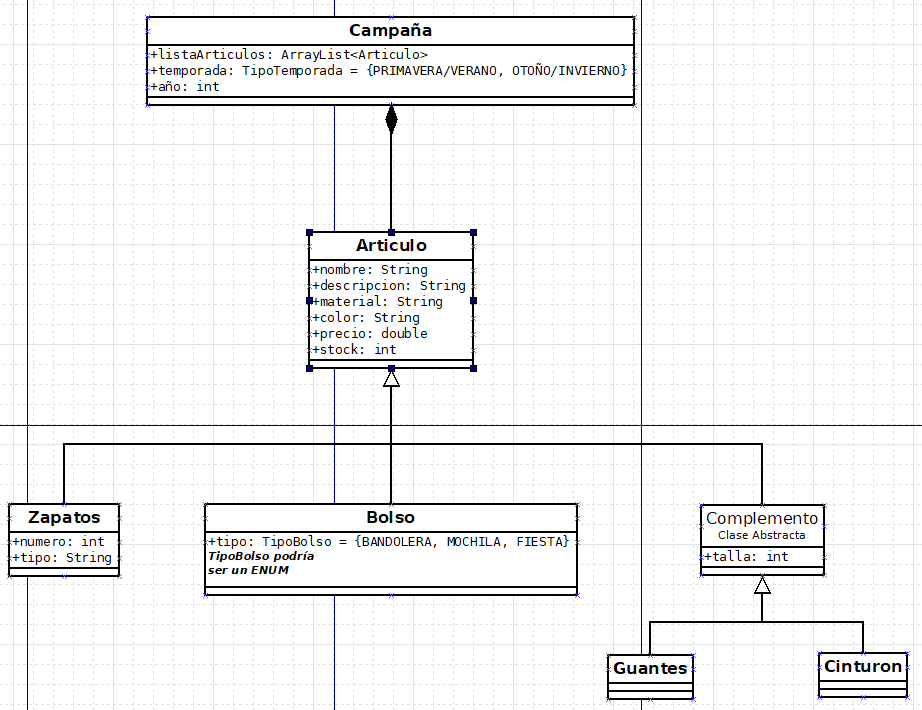922x710 pixels.
Task: Click the Zapatos class box title
Action: [x=64, y=518]
